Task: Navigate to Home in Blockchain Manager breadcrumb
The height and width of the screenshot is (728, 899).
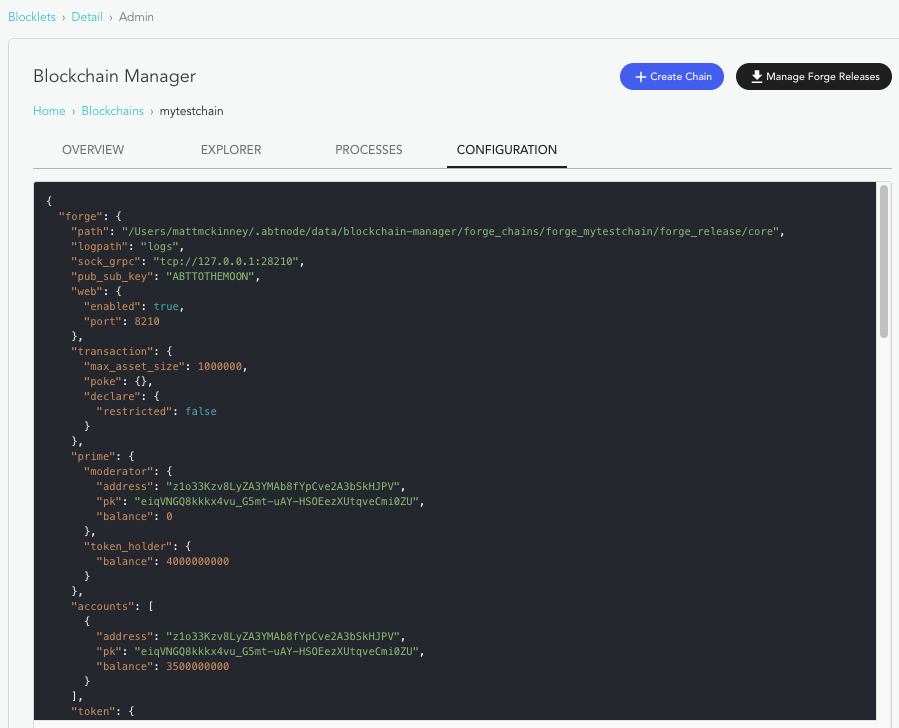Action: (x=49, y=111)
